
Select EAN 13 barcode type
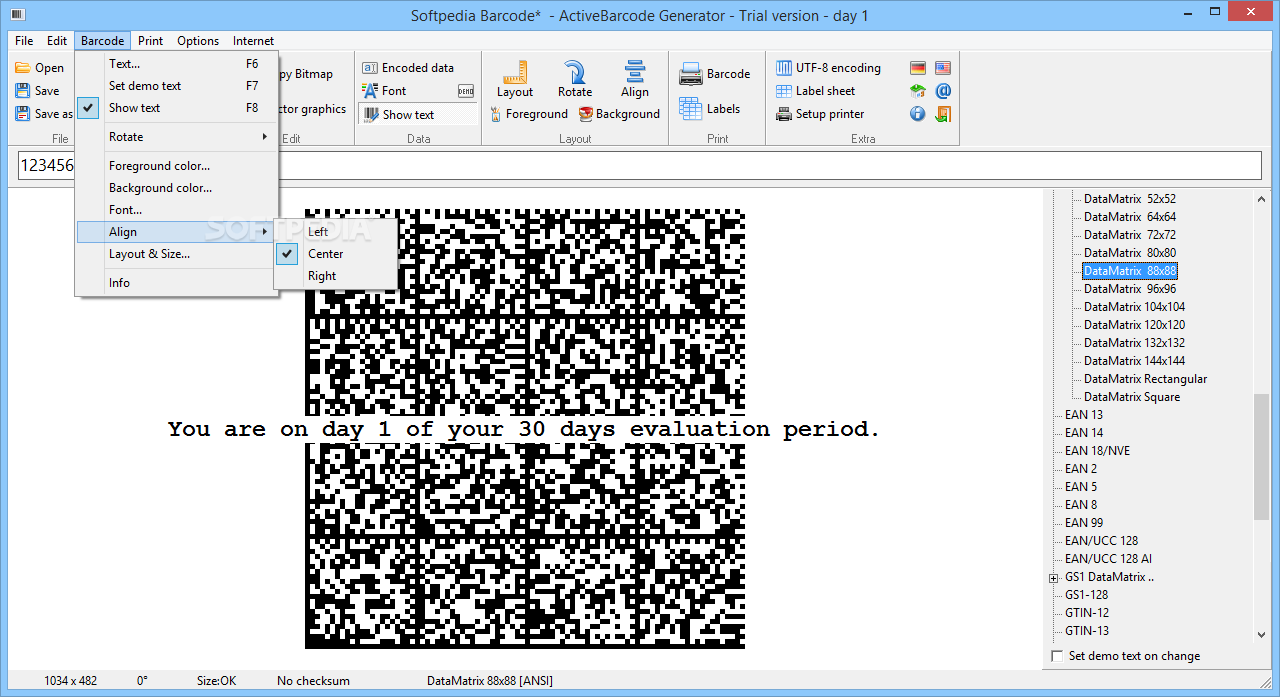(x=1084, y=415)
